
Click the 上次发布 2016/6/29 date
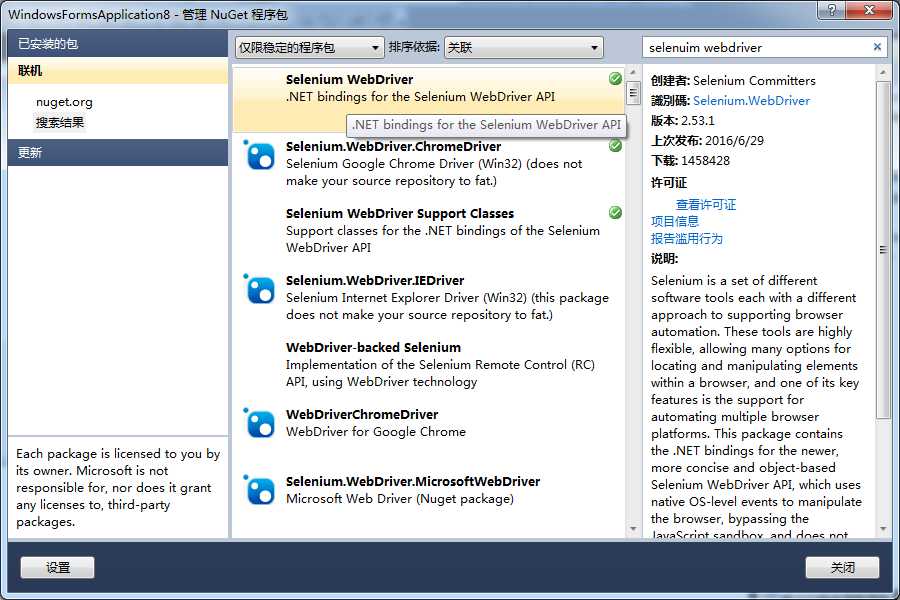[734, 141]
